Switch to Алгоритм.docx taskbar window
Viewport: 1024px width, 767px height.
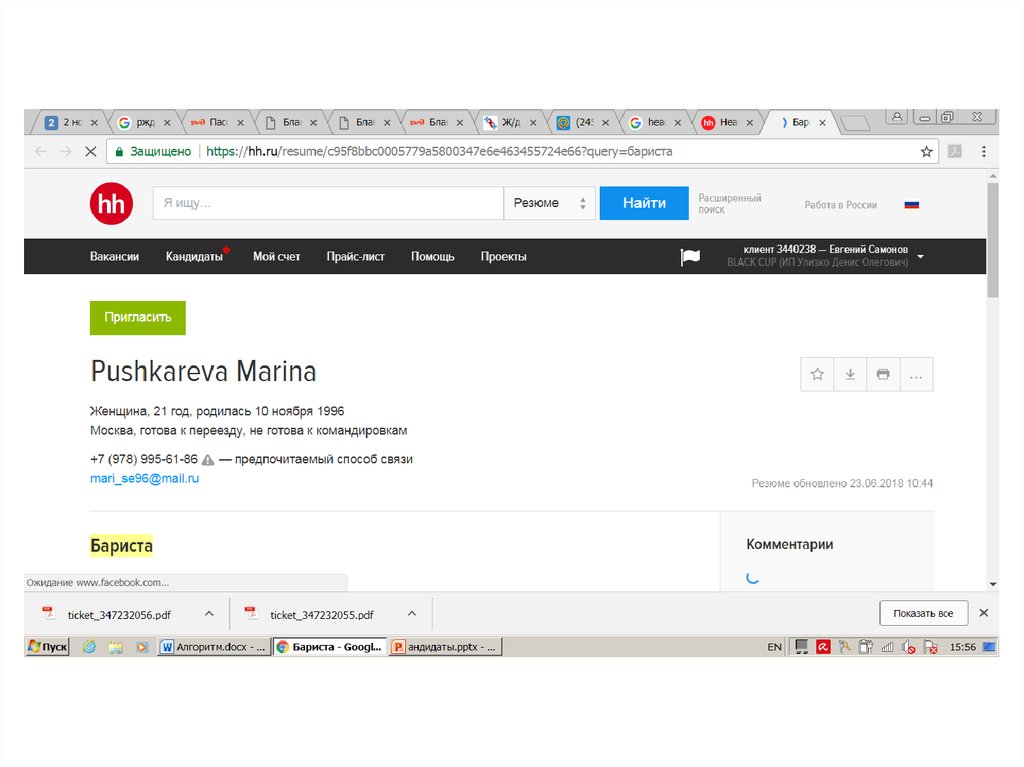214,647
